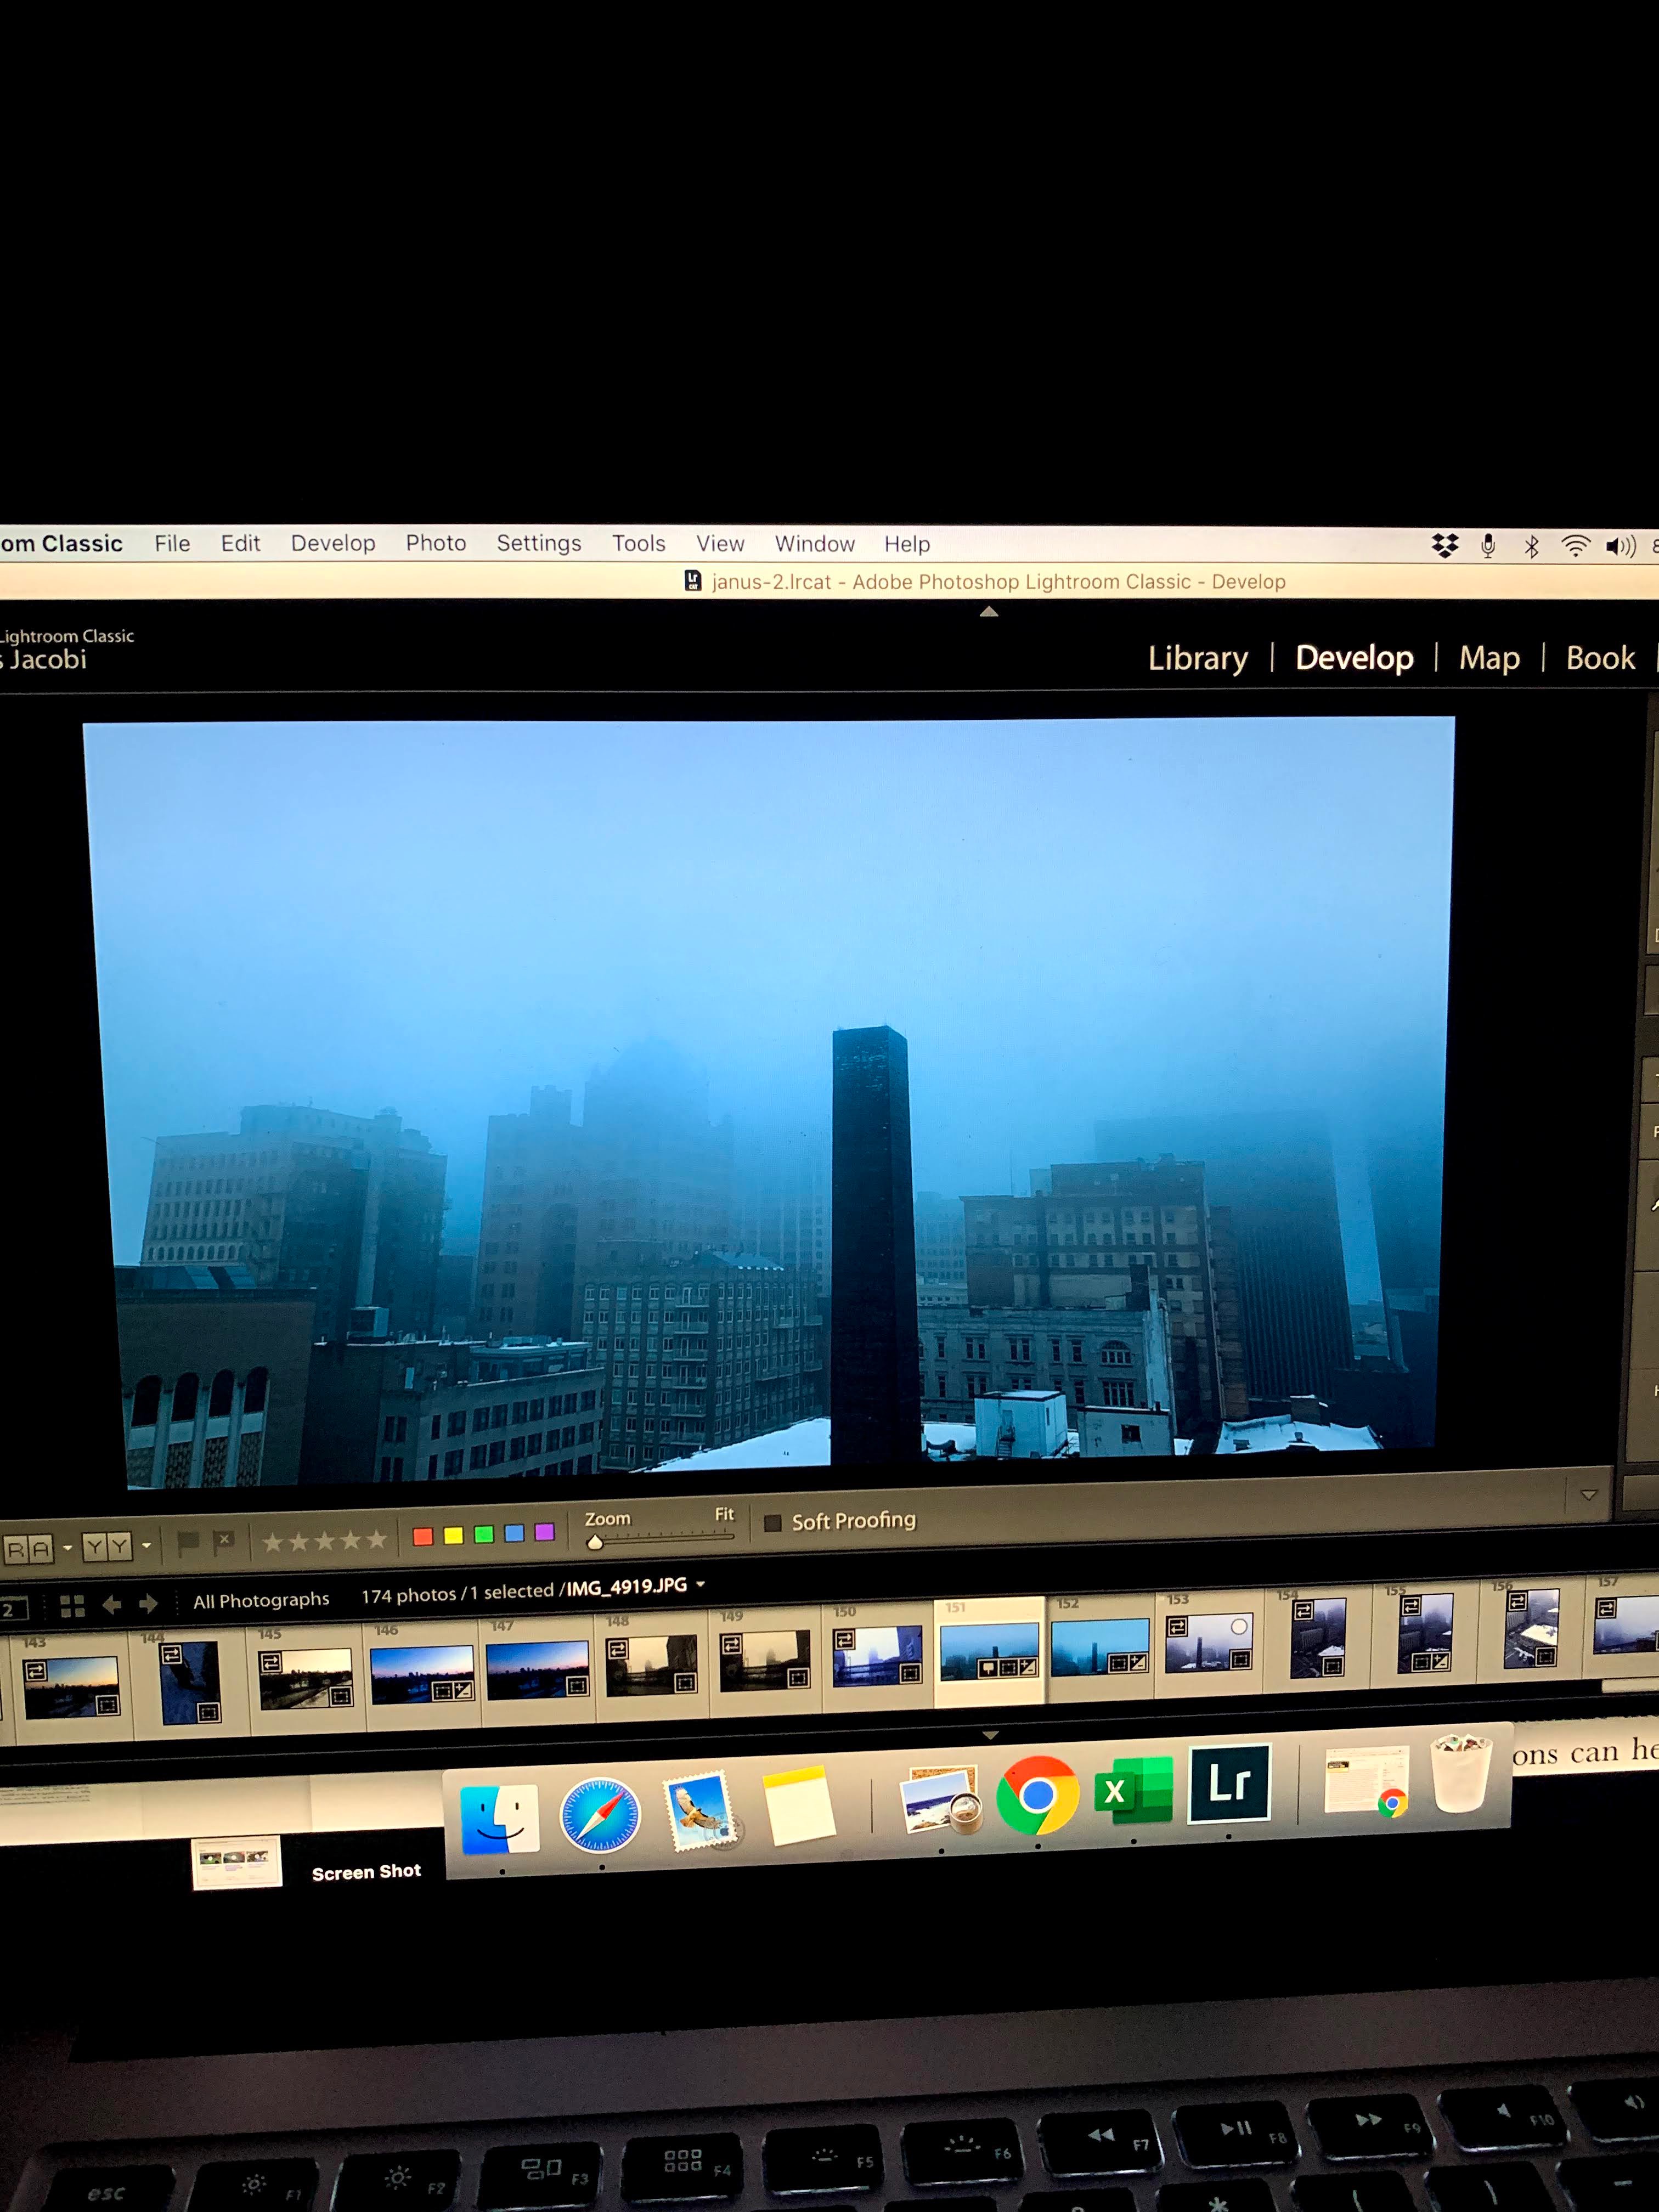Viewport: 1659px width, 2212px height.
Task: Click the R|A reference view button
Action: point(28,1550)
